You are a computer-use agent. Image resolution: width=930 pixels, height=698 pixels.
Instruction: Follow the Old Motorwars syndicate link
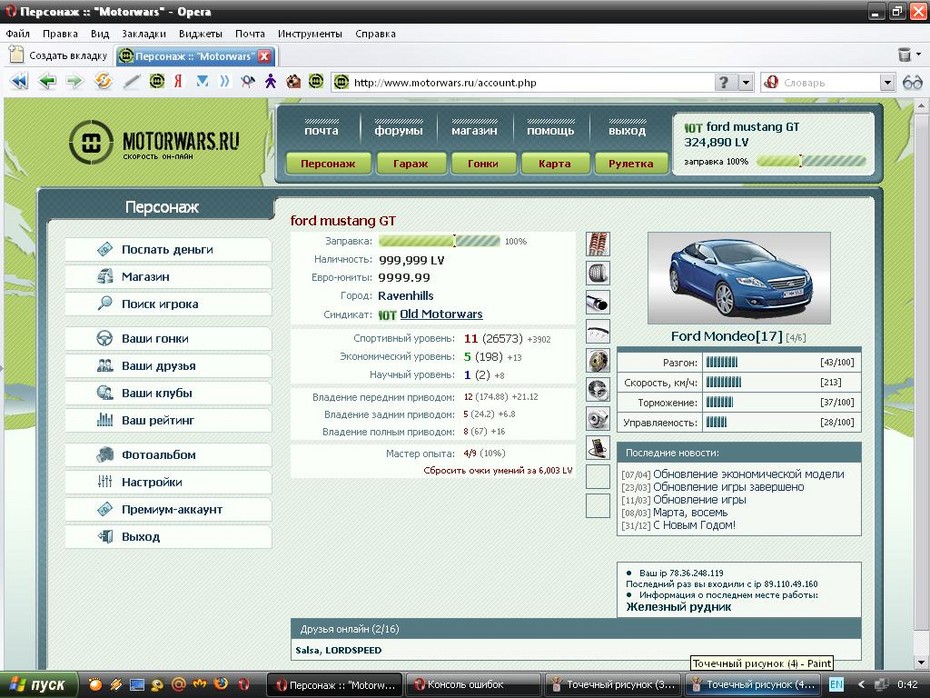(x=441, y=314)
